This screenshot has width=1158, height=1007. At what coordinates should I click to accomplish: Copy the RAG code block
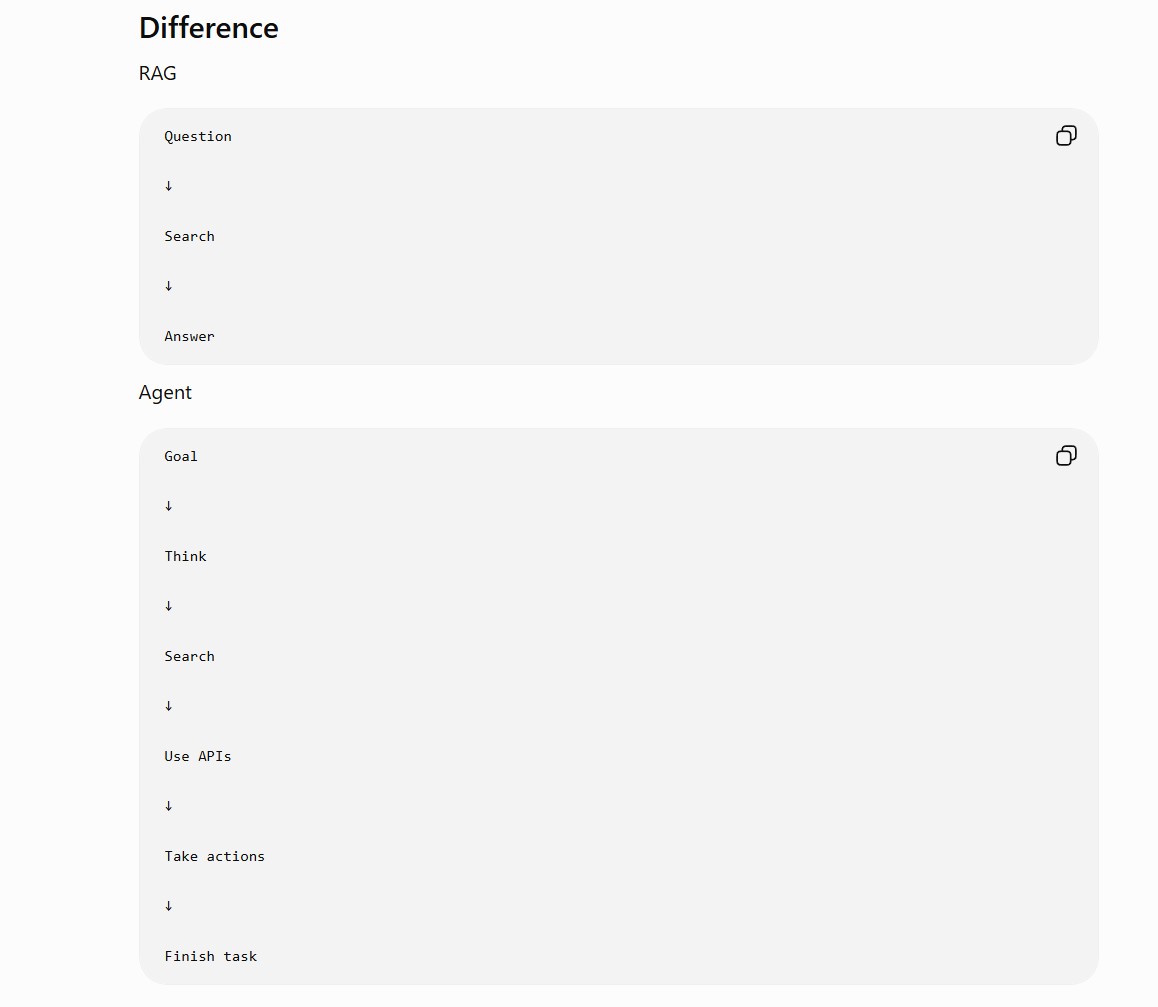[x=1066, y=136]
